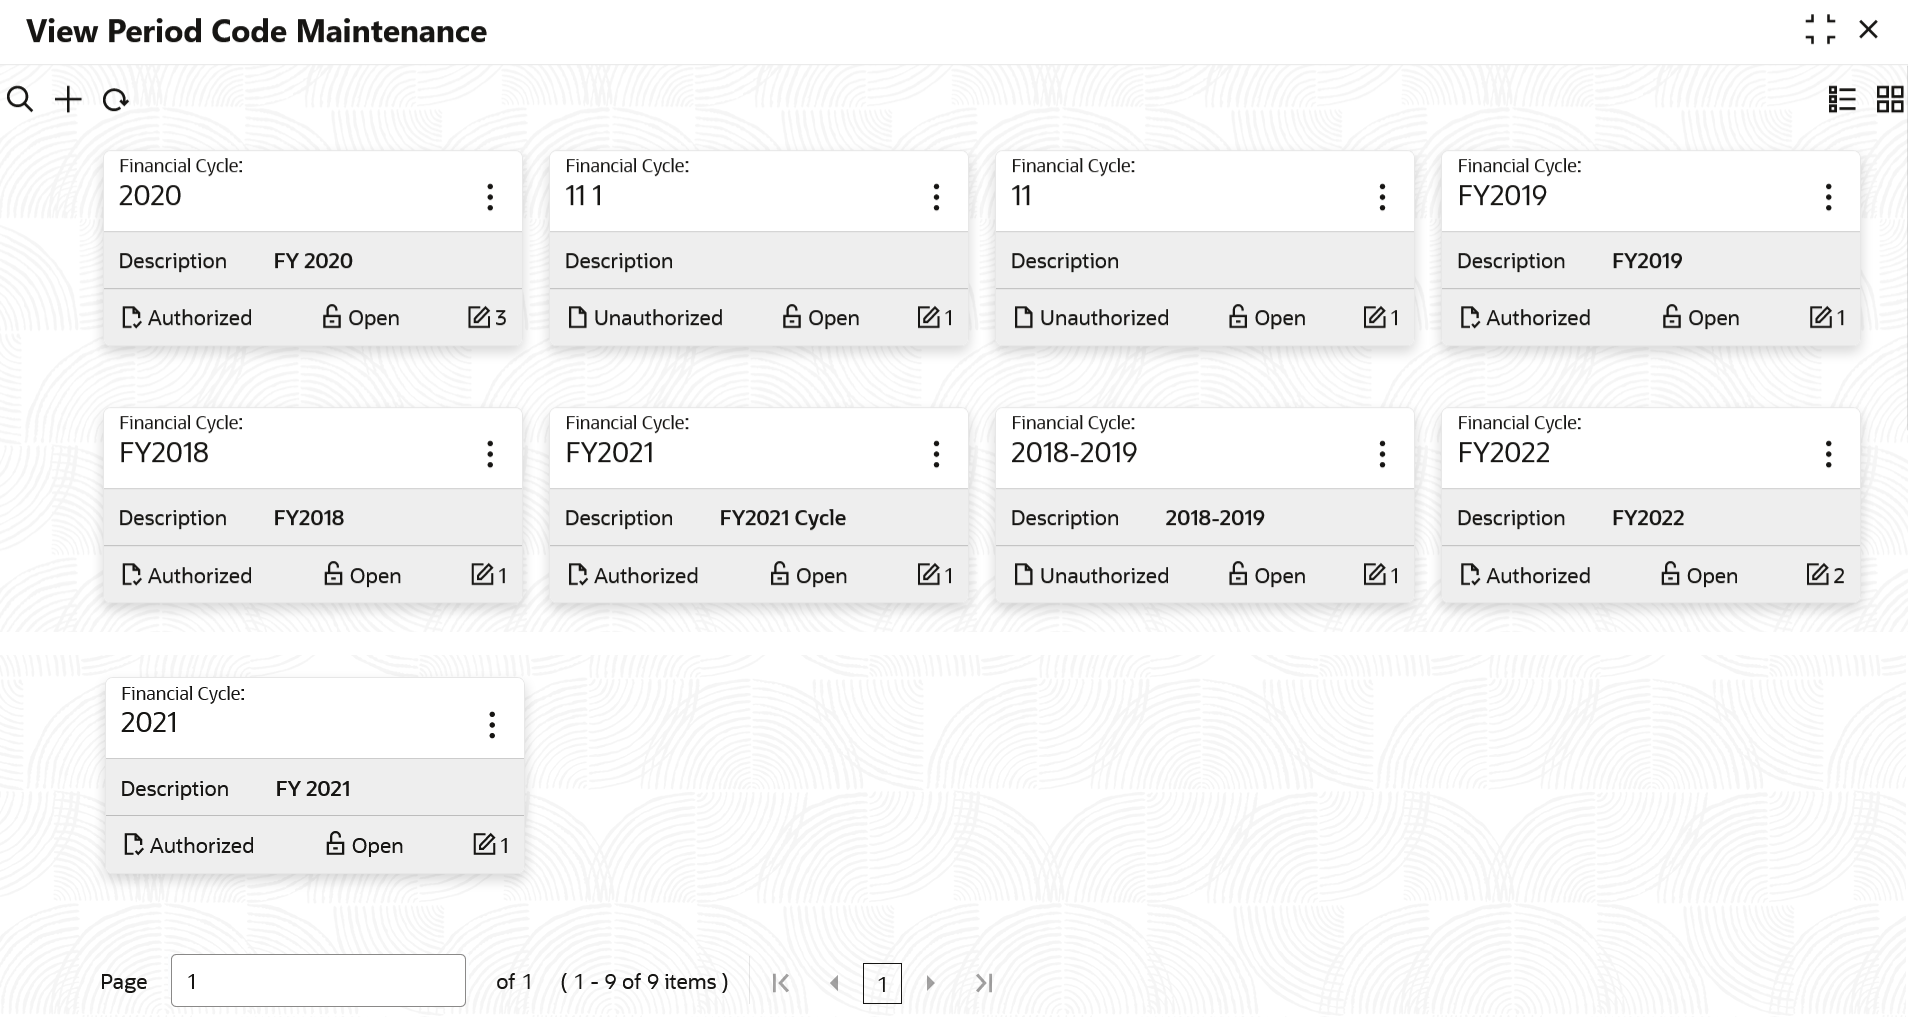Jump to first page button
The height and width of the screenshot is (1017, 1908).
[x=781, y=983]
